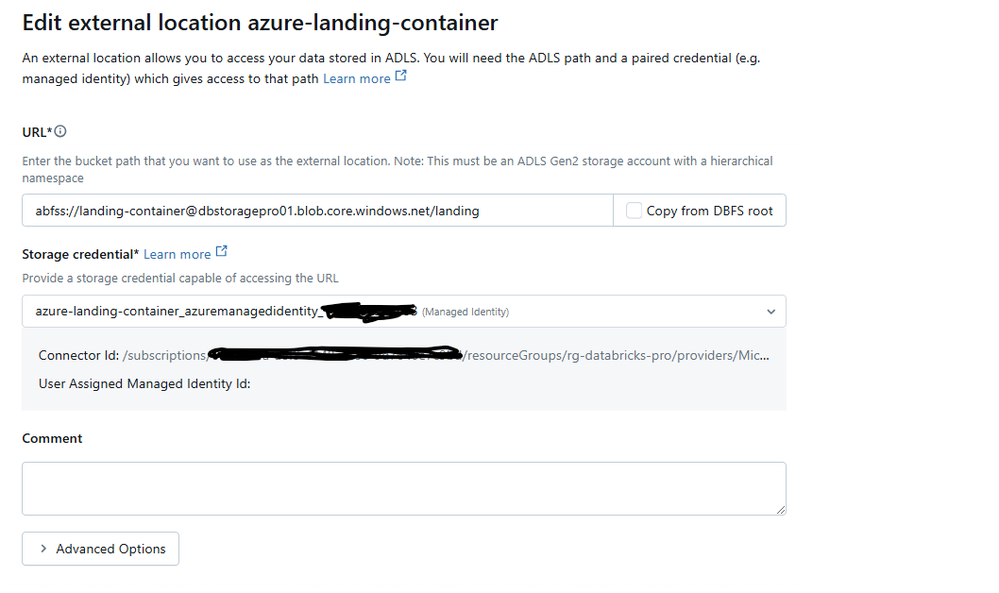Click external-link icon beside Storage credential Learn more
The width and height of the screenshot is (999, 593).
tap(221, 252)
